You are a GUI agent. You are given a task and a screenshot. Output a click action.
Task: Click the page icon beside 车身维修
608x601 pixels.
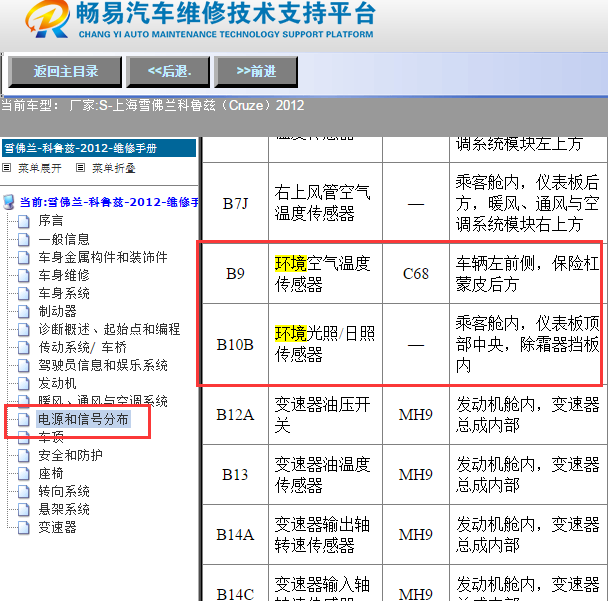(24, 276)
